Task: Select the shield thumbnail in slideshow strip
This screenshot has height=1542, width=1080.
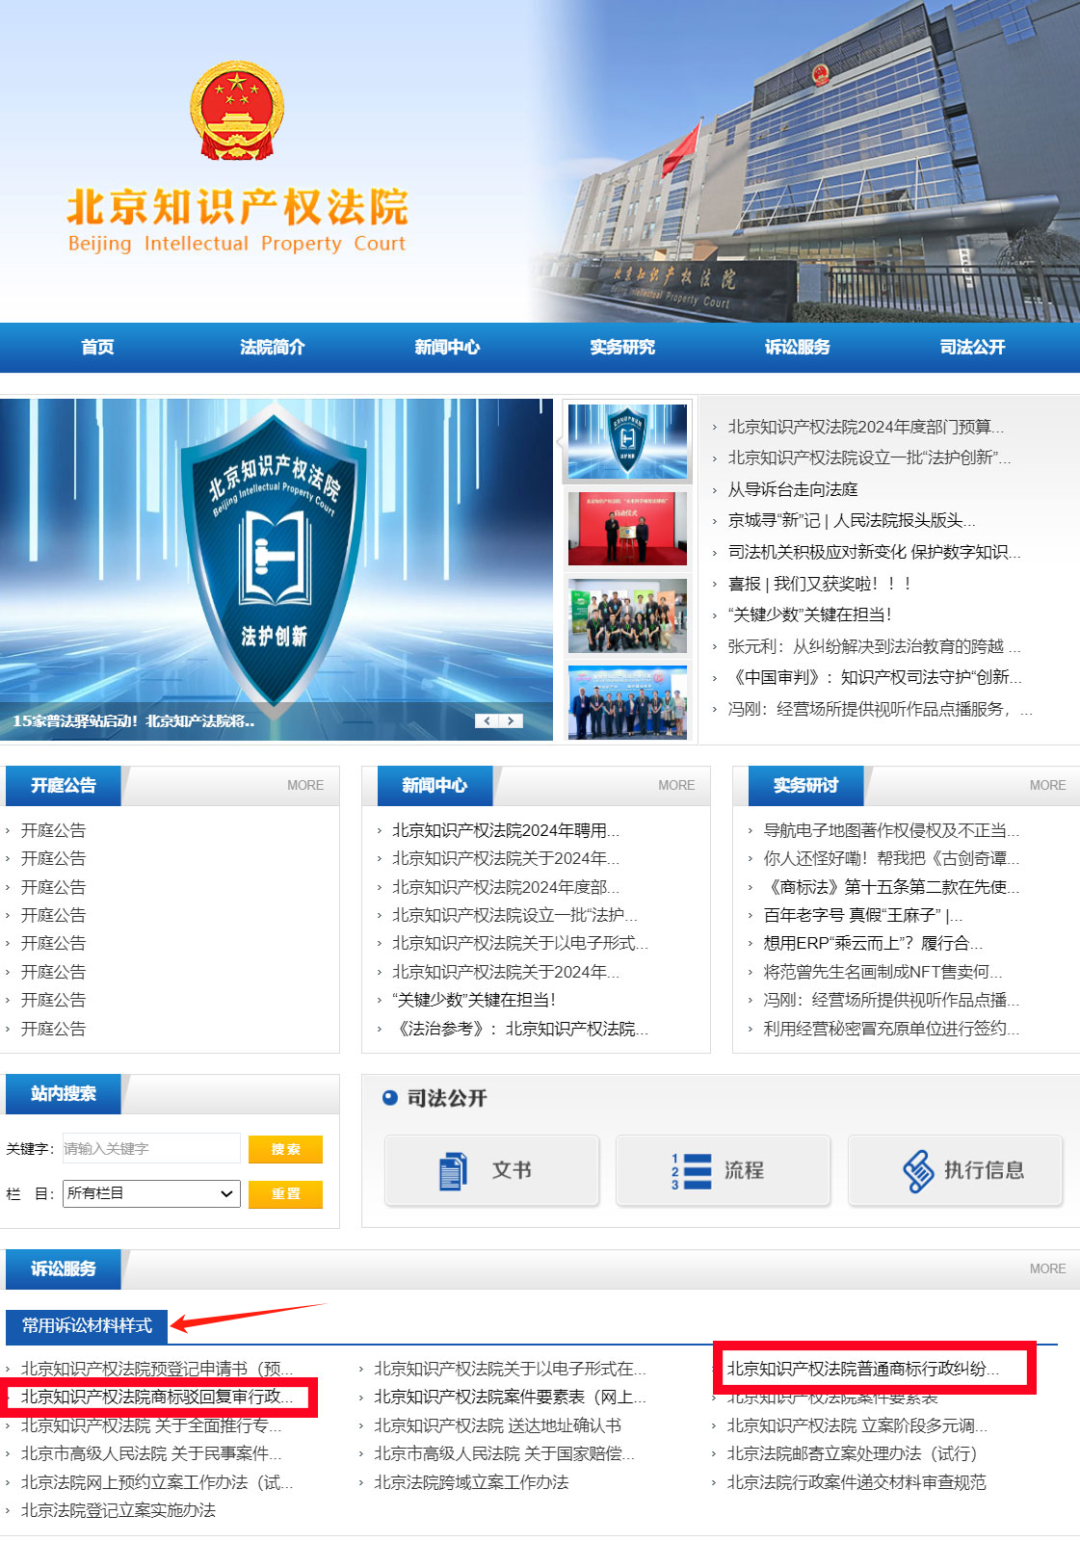Action: click(x=627, y=442)
